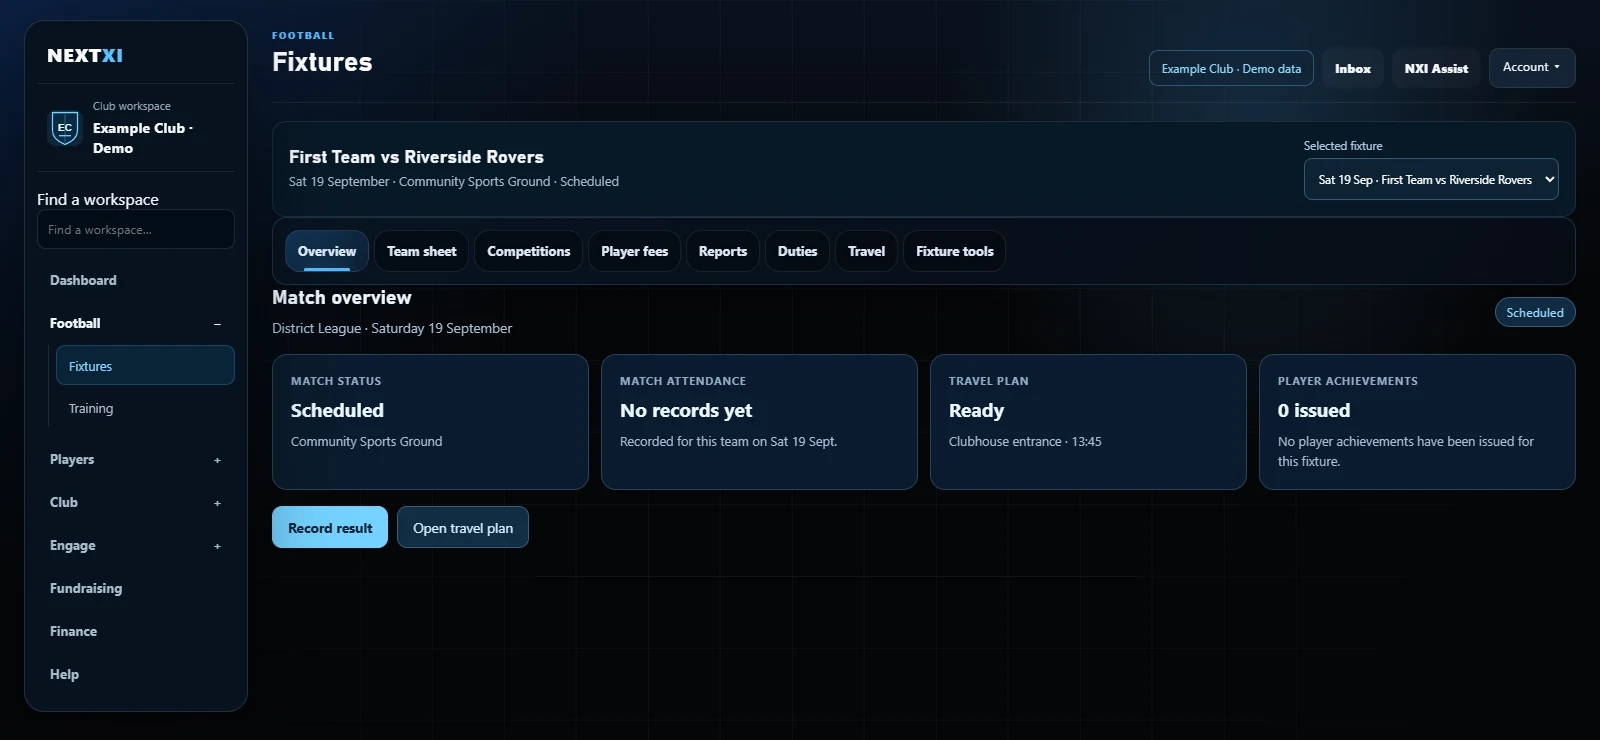Open the Inbox
Image resolution: width=1600 pixels, height=740 pixels.
(x=1353, y=68)
